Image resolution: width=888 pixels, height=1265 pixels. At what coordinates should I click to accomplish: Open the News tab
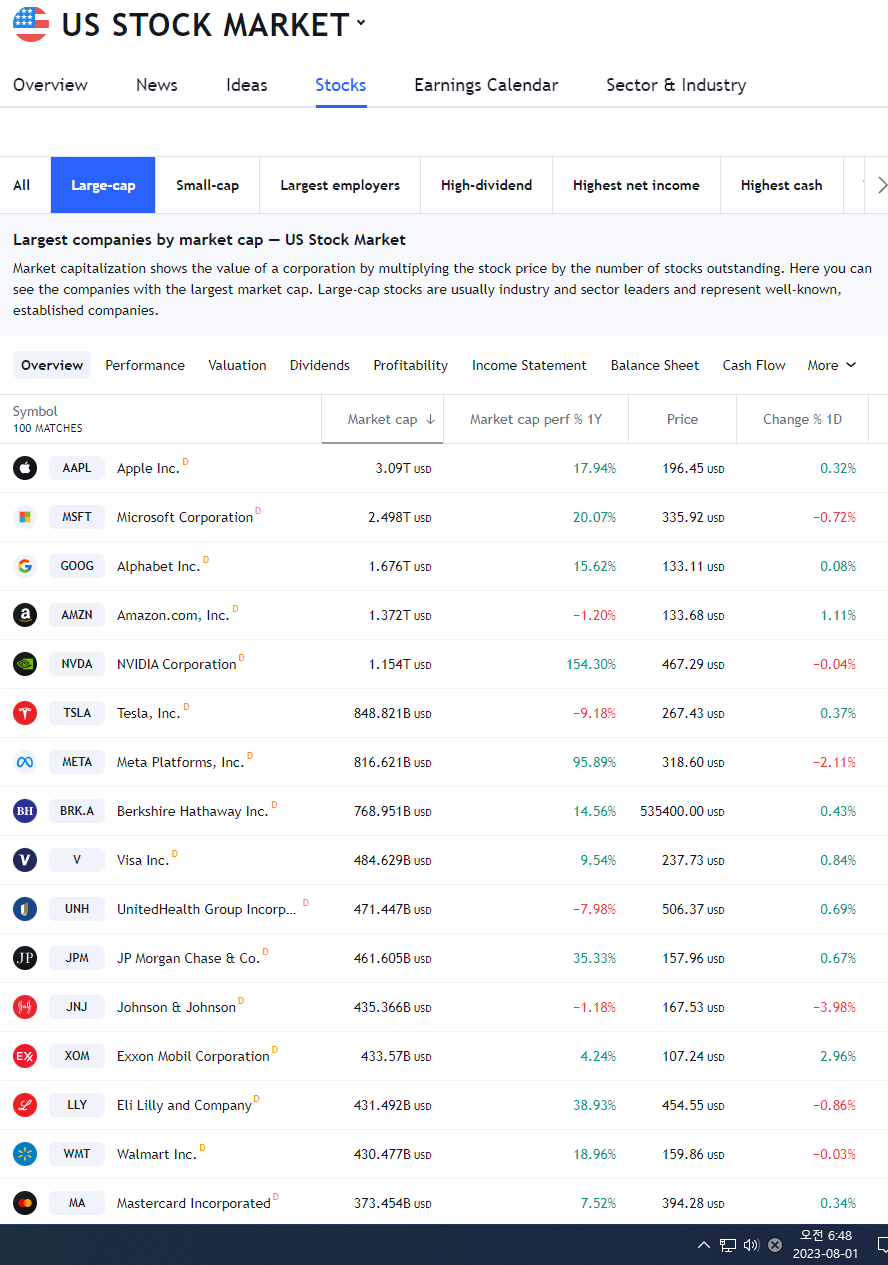[x=157, y=85]
